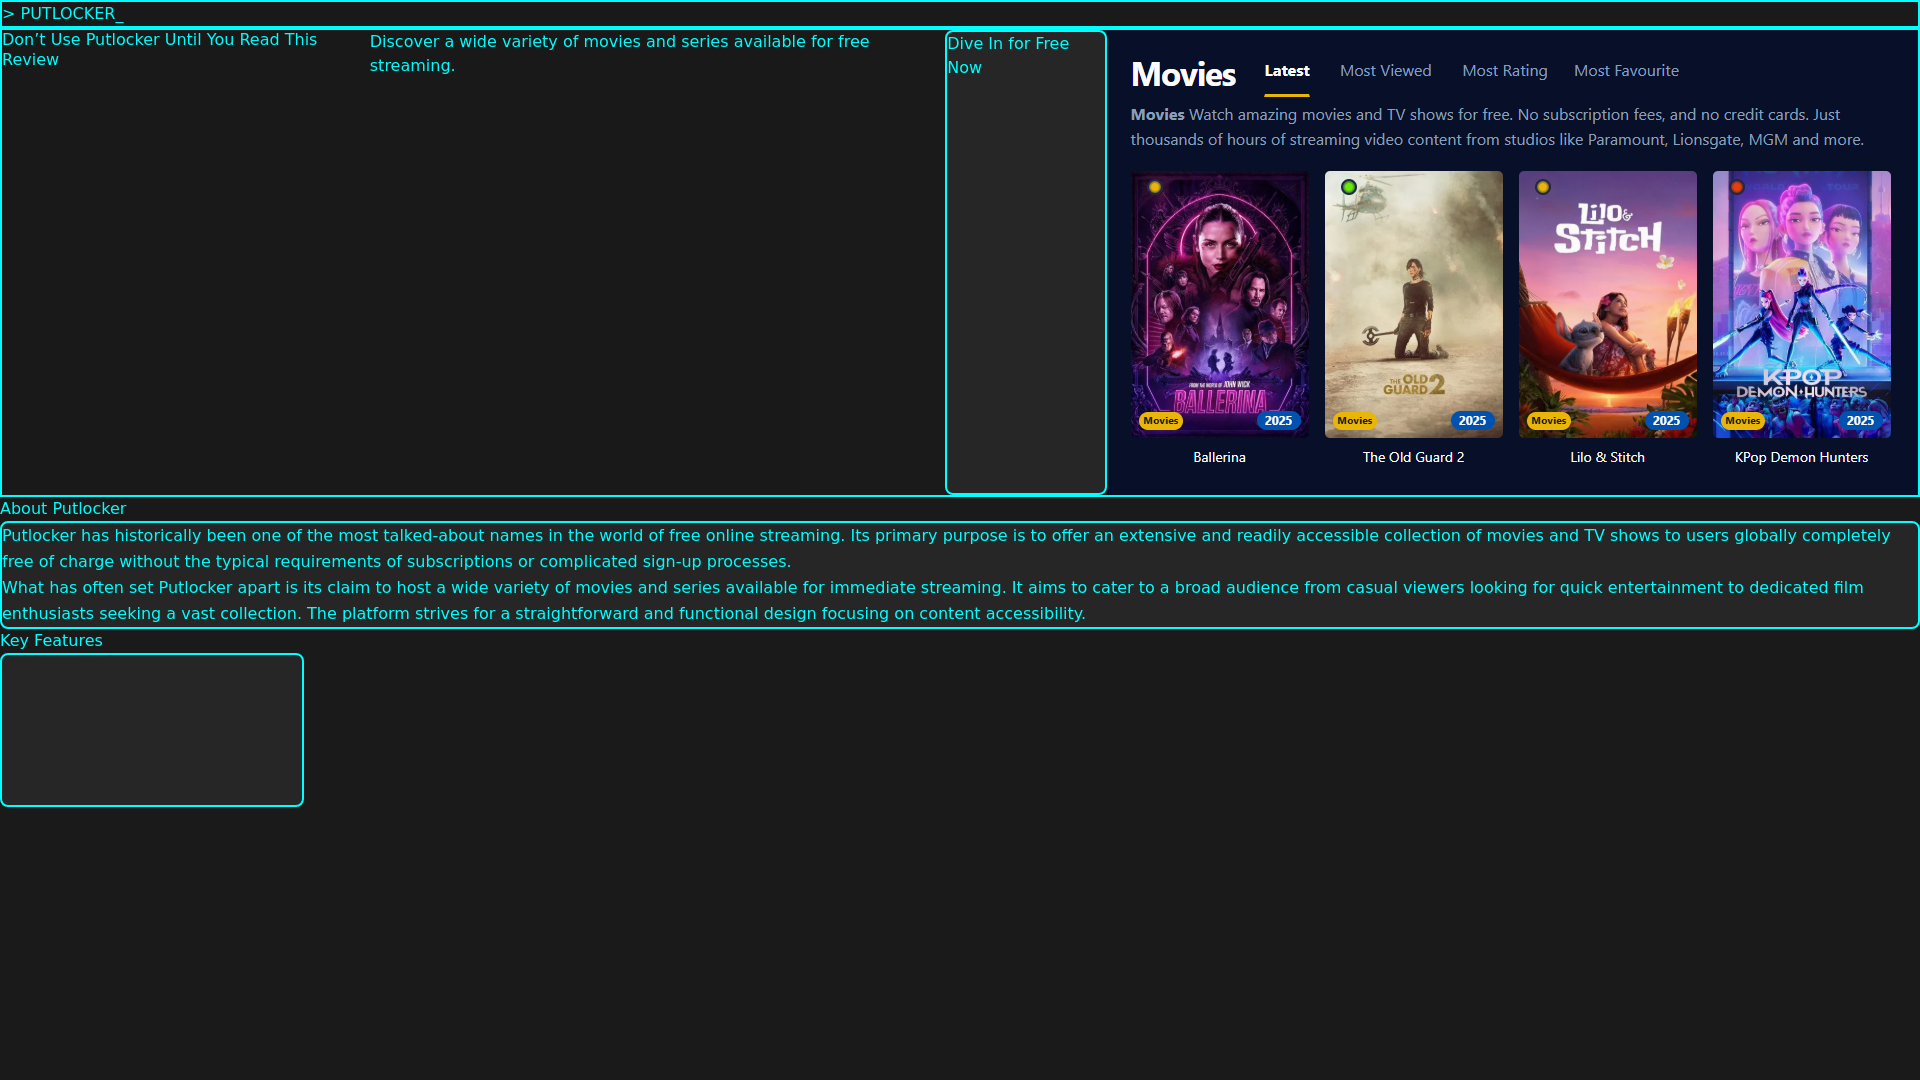
Task: Click yellow status dot on Ballerina poster
Action: pyautogui.click(x=1155, y=187)
